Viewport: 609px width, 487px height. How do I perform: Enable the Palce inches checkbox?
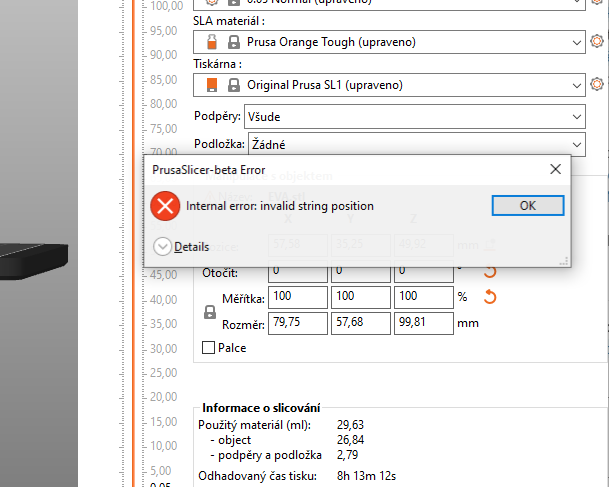209,348
